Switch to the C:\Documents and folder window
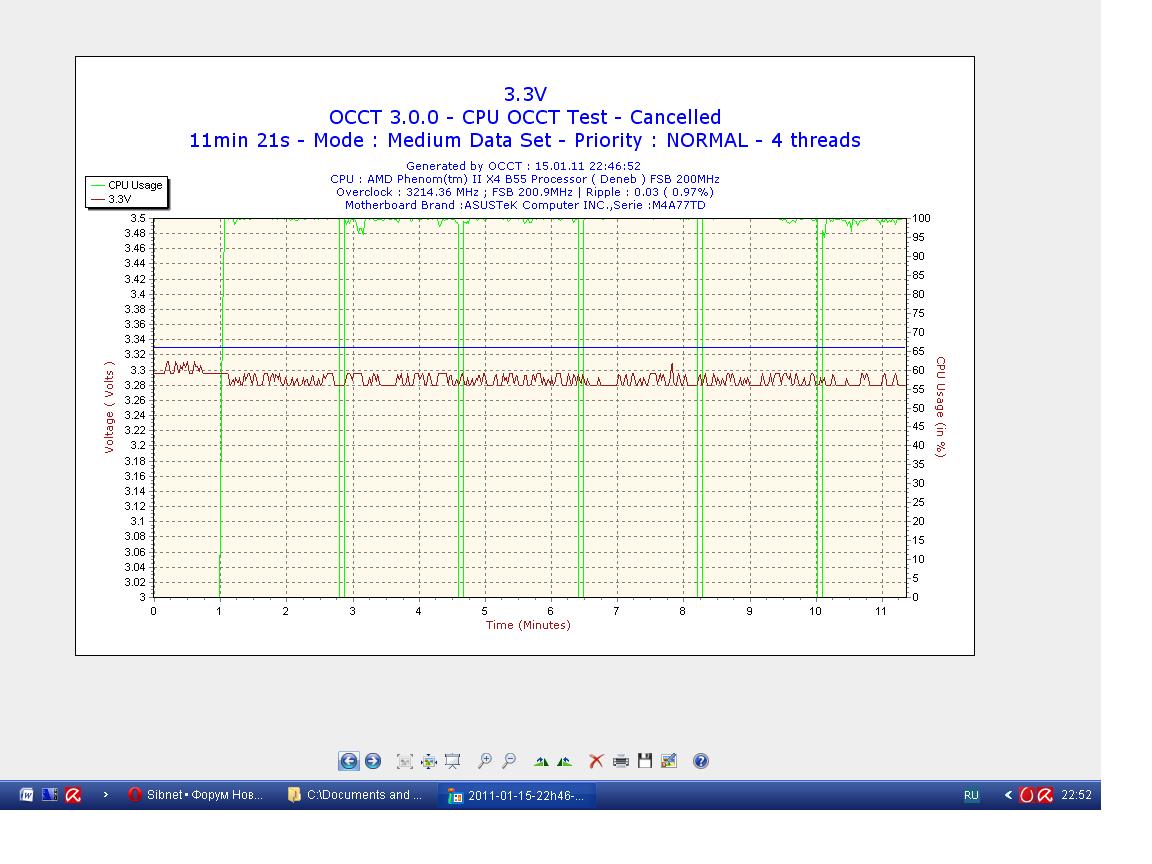 356,795
